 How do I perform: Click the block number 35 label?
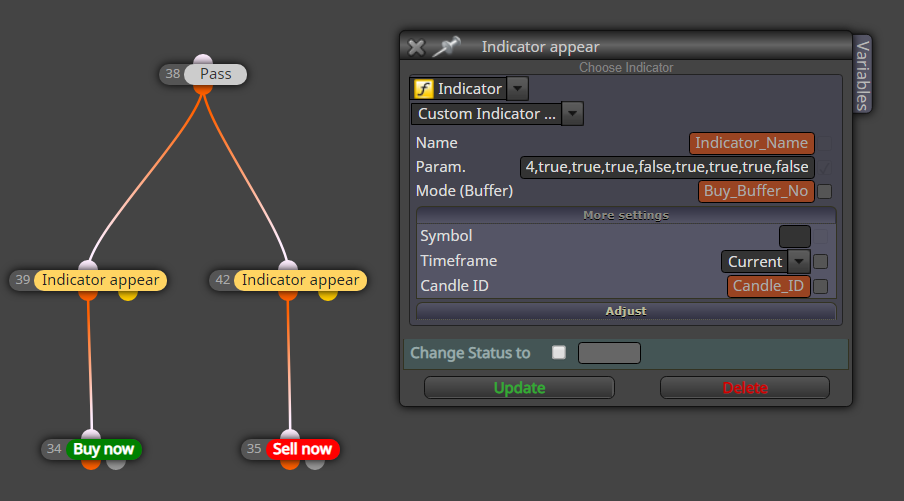[x=254, y=449]
